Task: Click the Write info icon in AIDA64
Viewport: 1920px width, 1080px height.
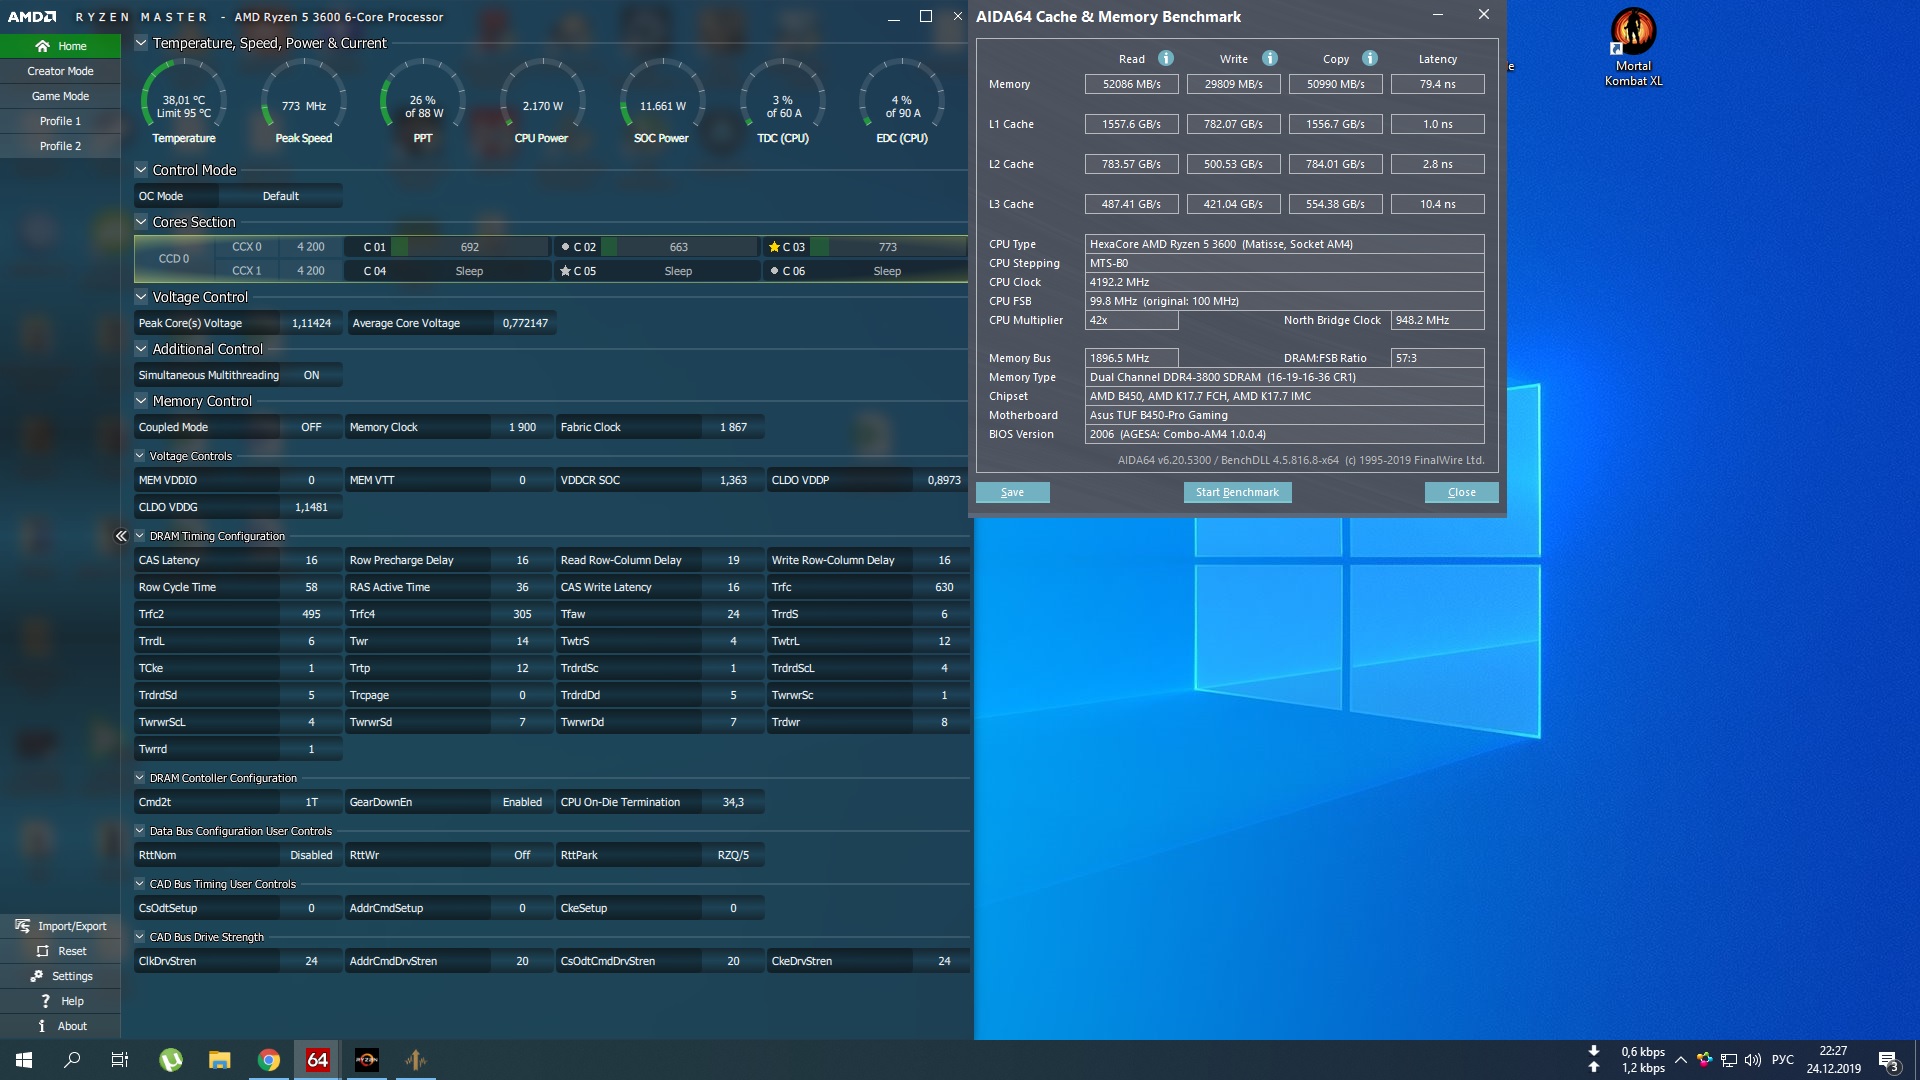Action: (x=1269, y=58)
